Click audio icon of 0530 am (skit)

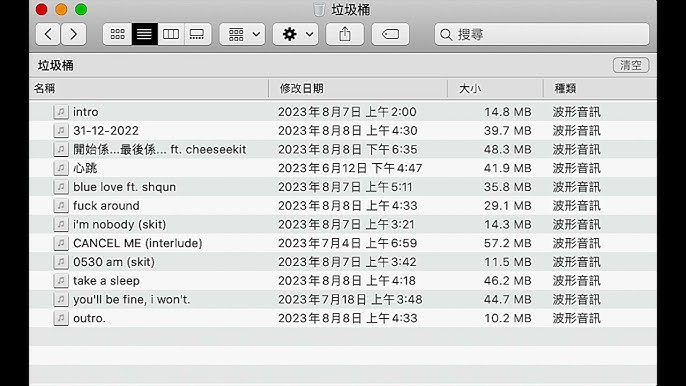pos(61,262)
